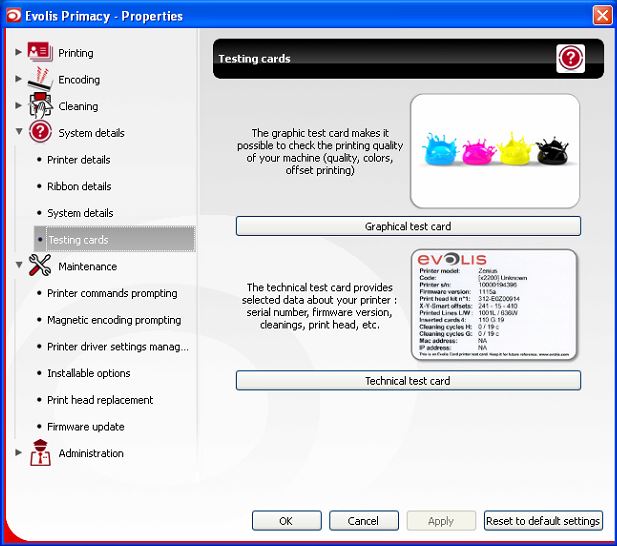Select the Administration category label
The image size is (617, 546).
(91, 453)
